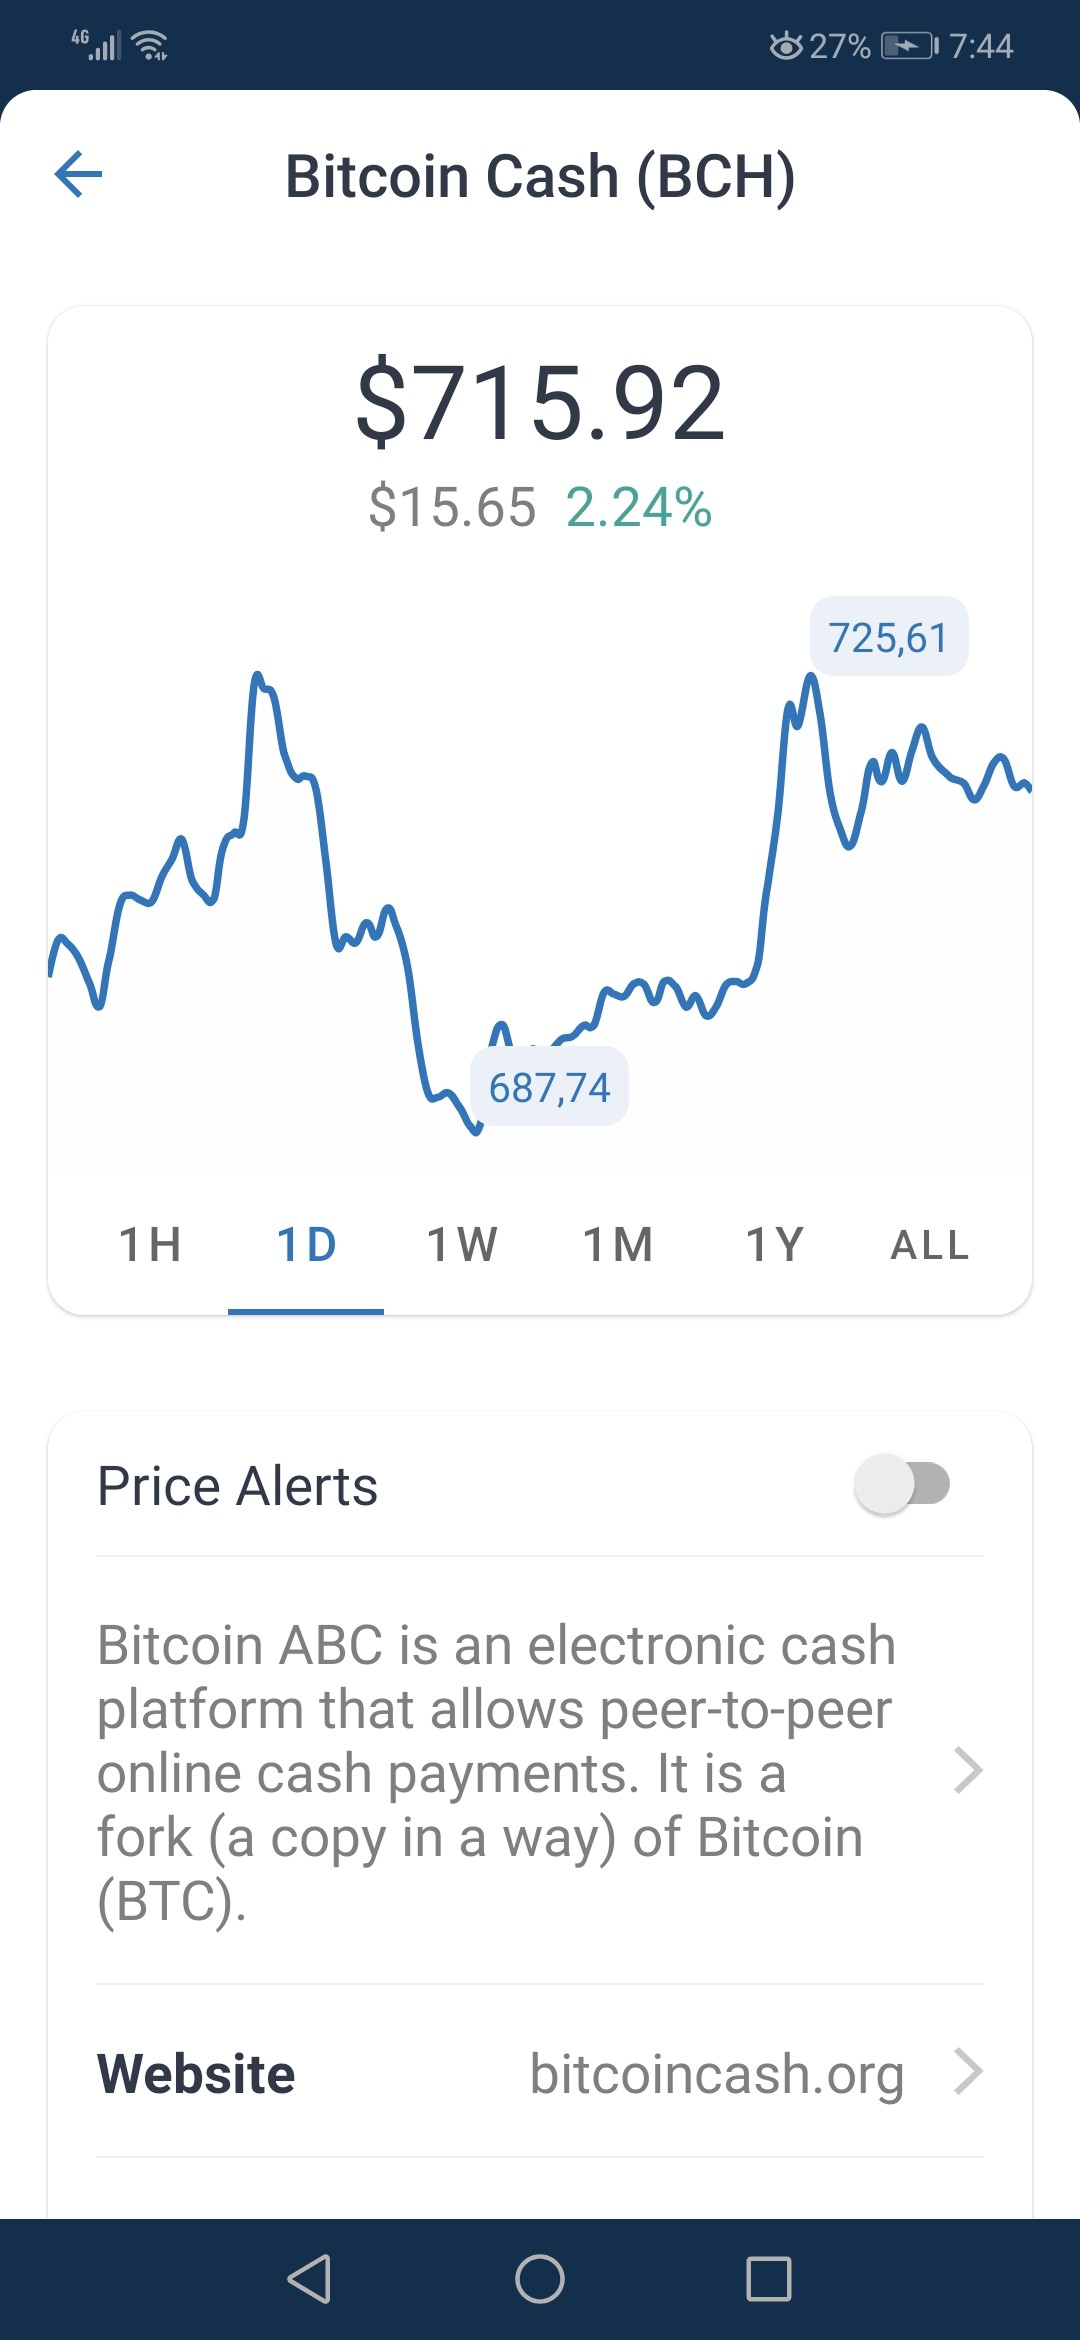Tap the Wi-Fi status icon
Viewport: 1080px width, 2340px height.
[x=151, y=45]
